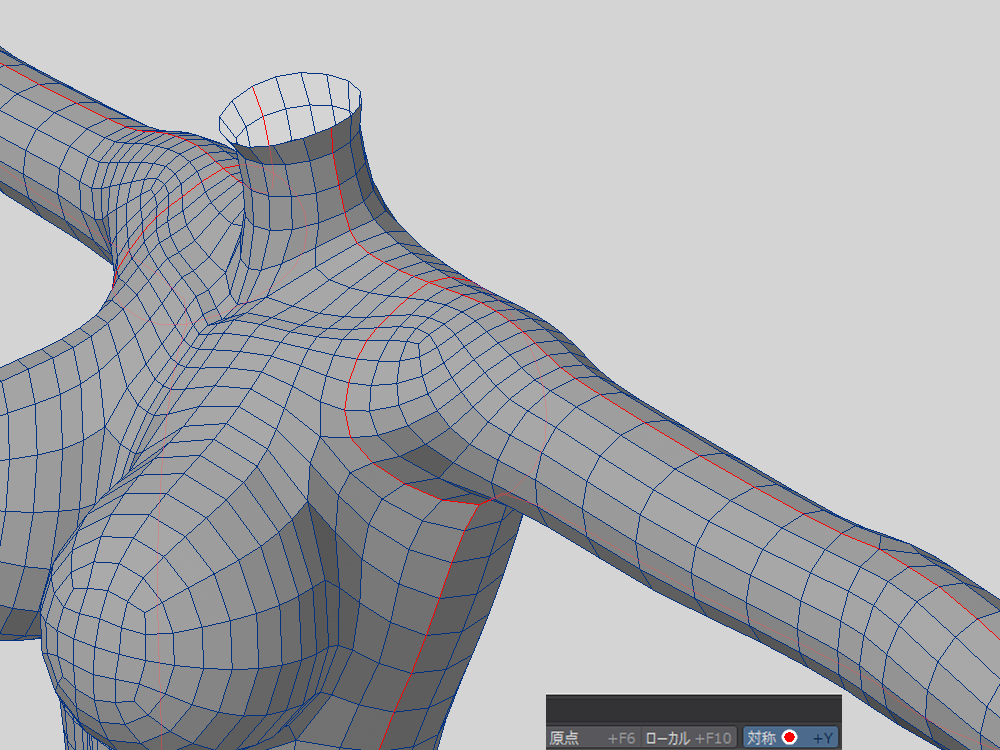
Task: Click the +F10 shortcut label
Action: click(714, 738)
